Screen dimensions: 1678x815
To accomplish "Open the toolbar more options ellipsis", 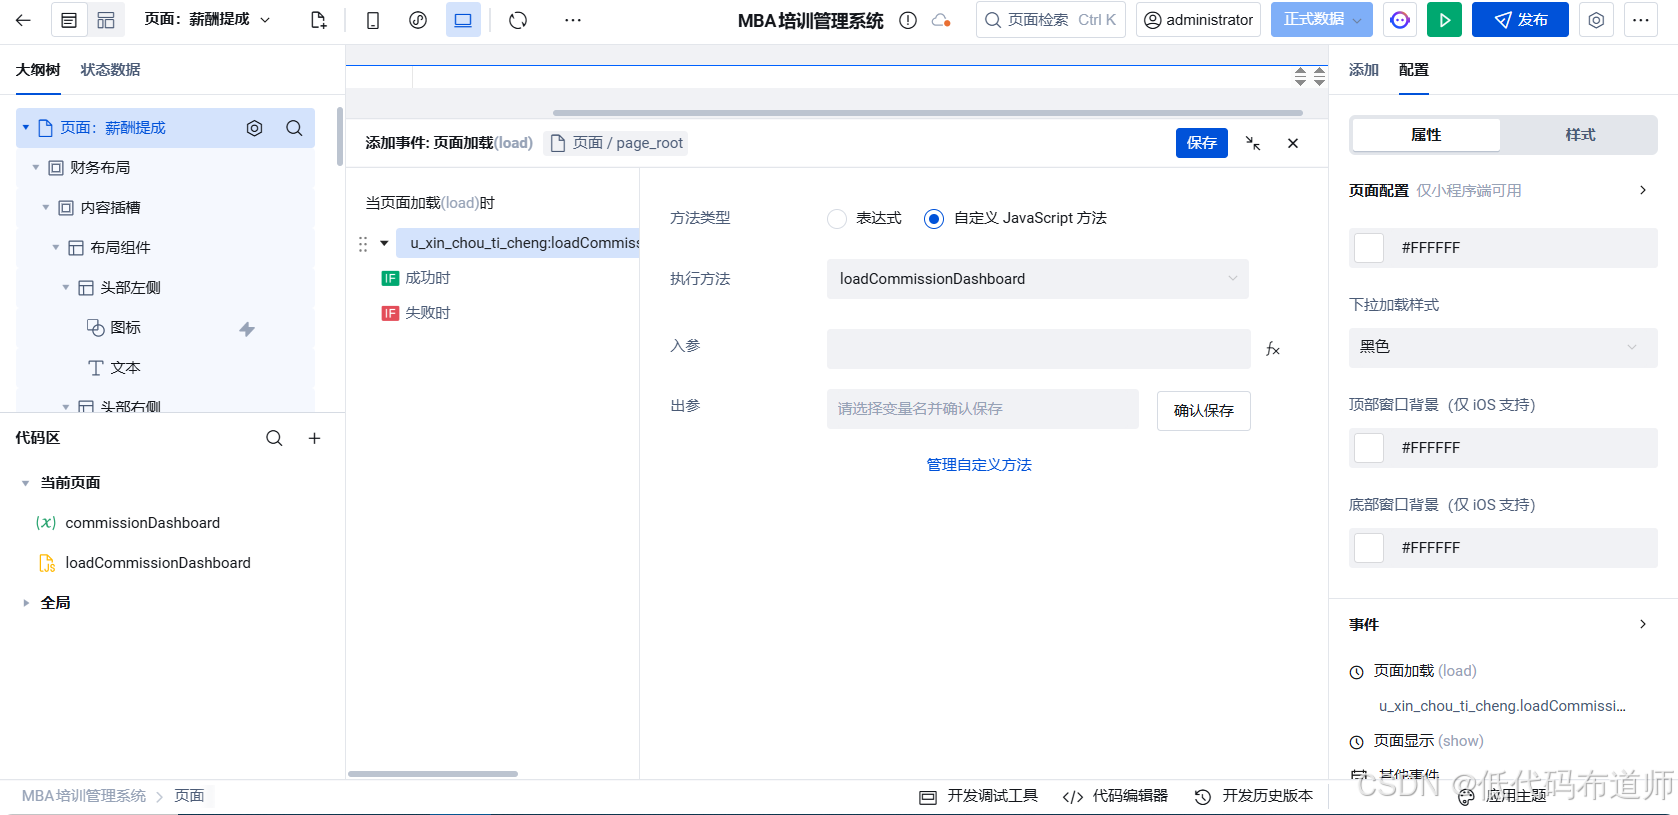I will [573, 20].
